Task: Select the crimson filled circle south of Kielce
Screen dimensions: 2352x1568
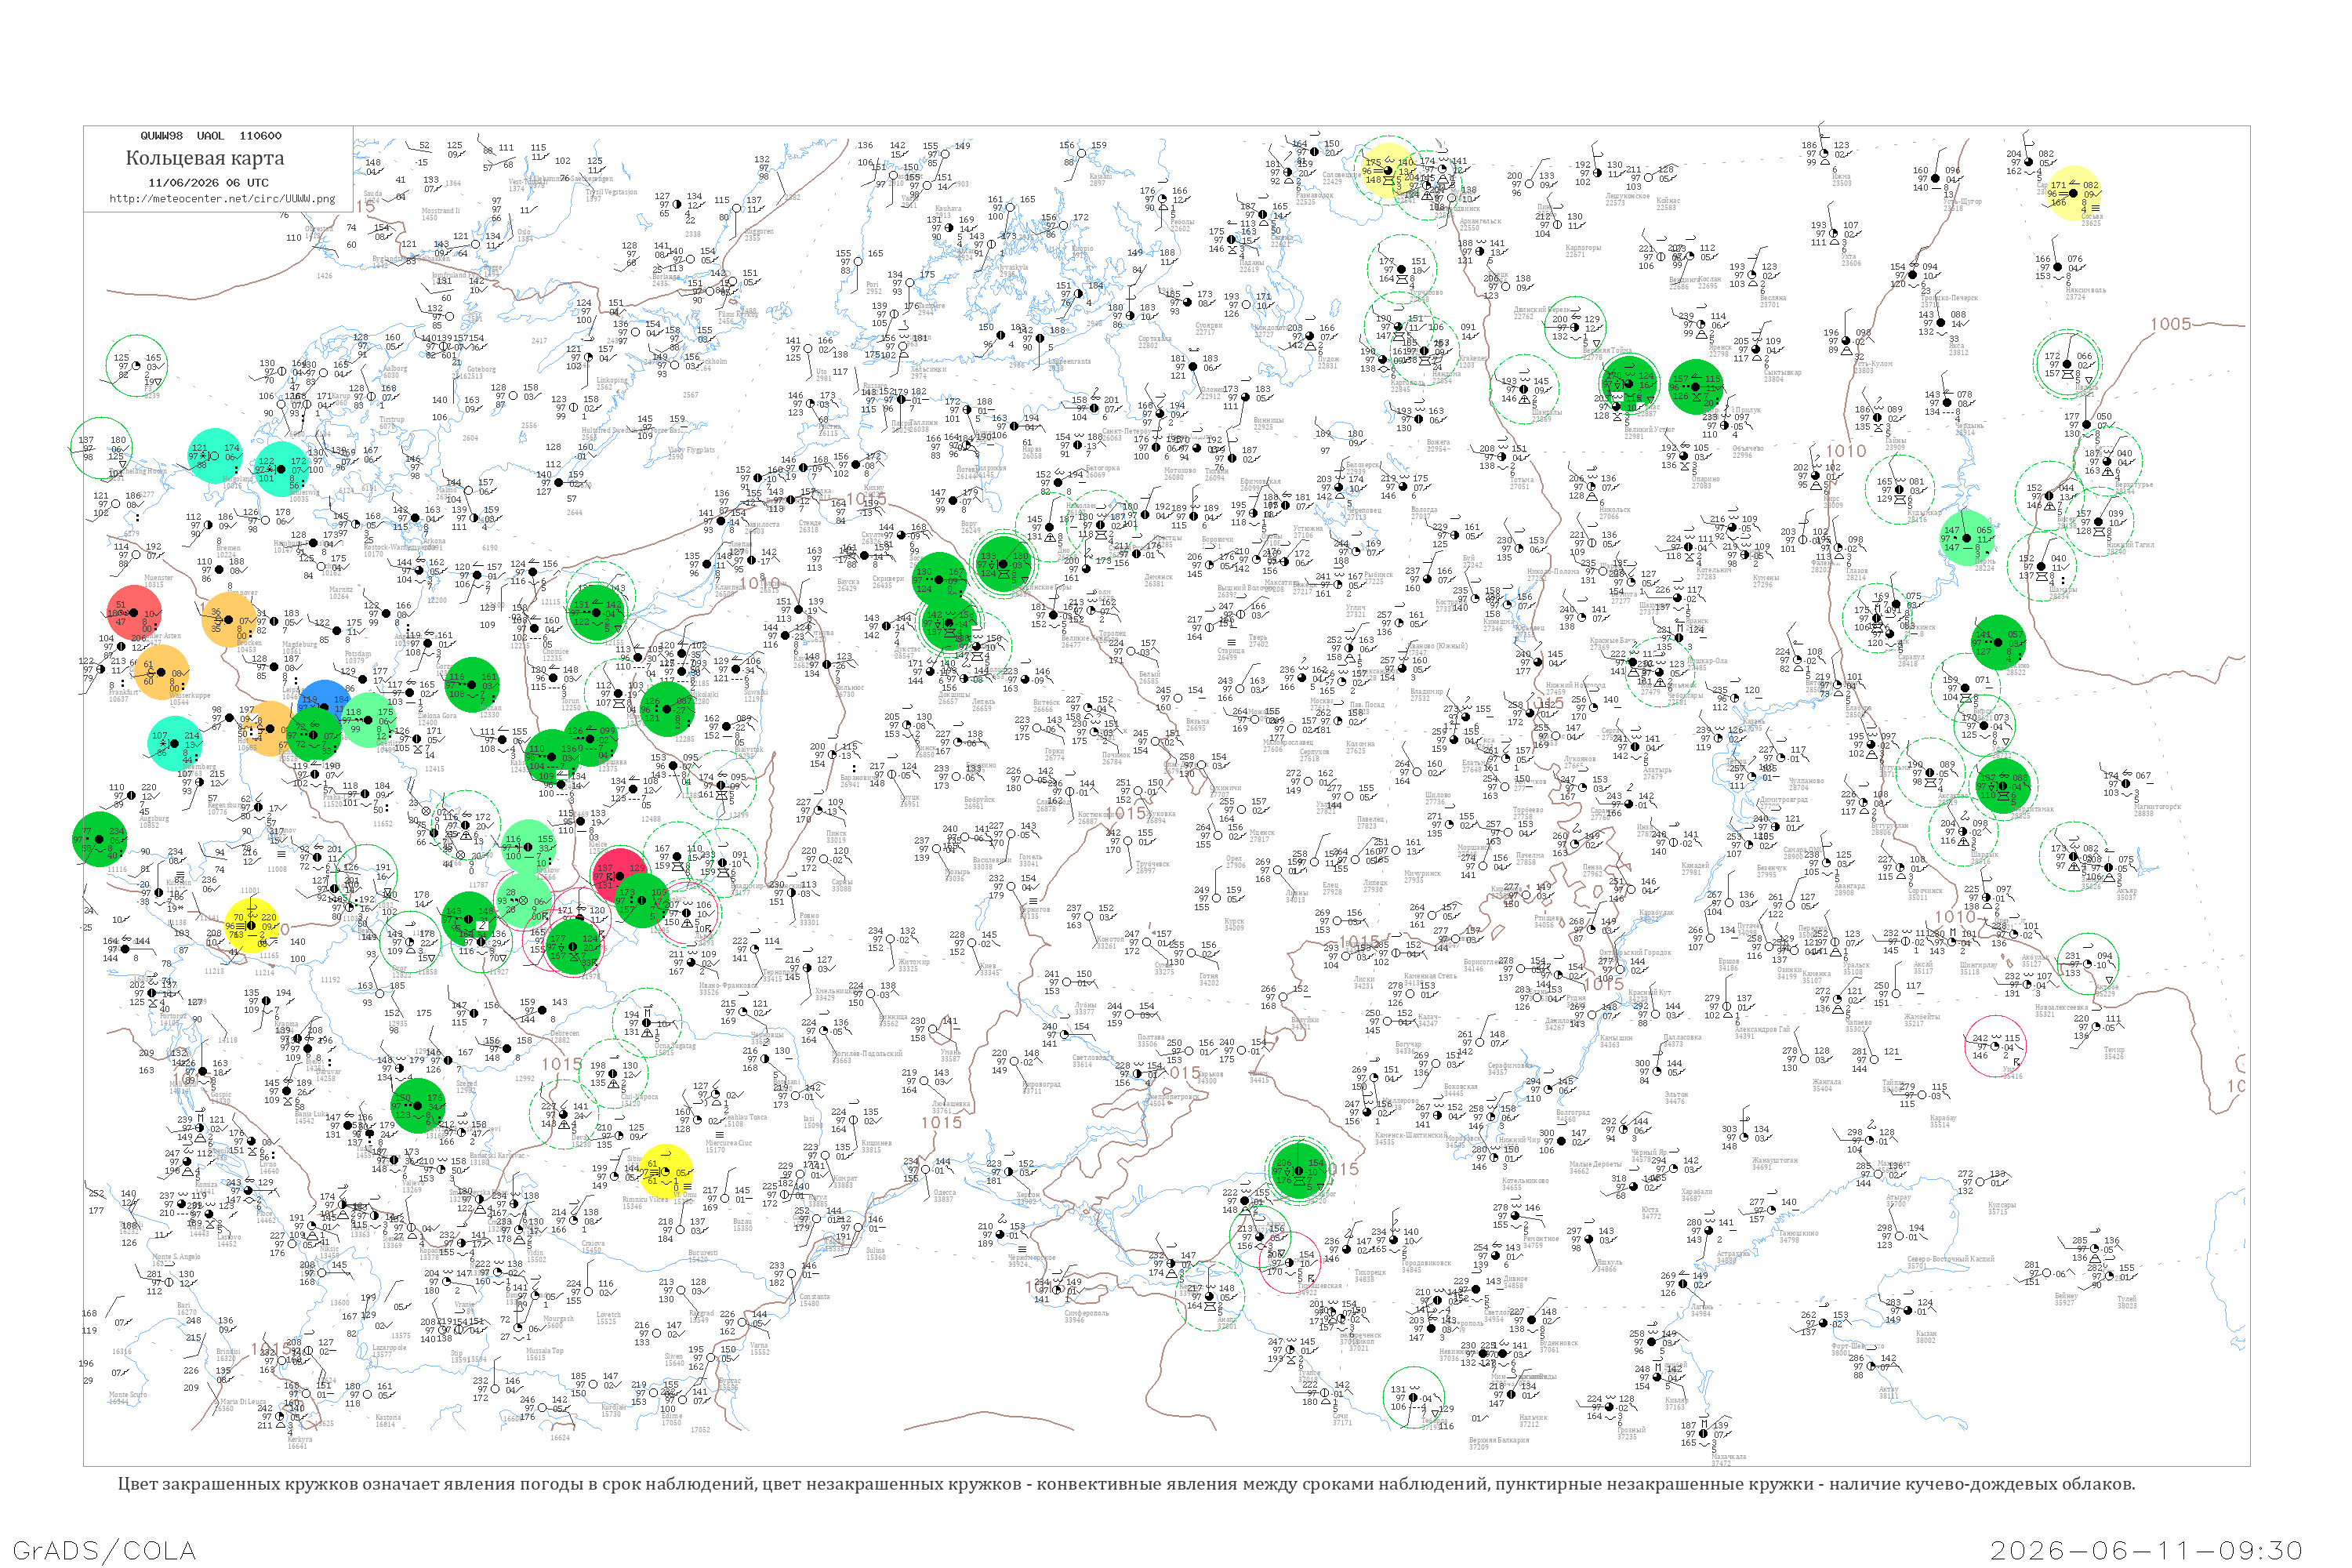Action: 619,874
